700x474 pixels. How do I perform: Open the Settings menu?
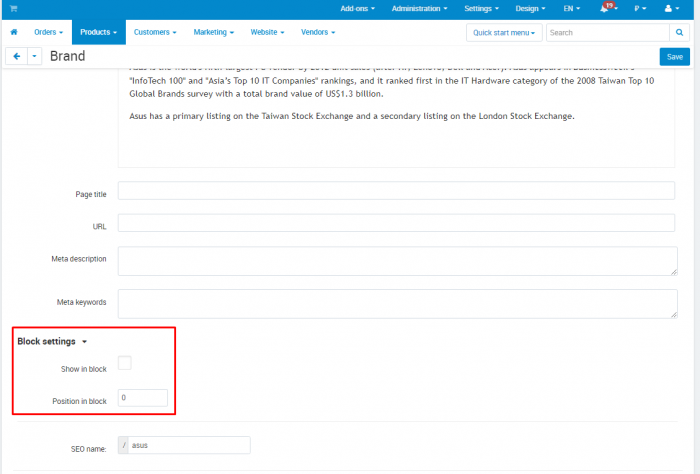pos(481,8)
